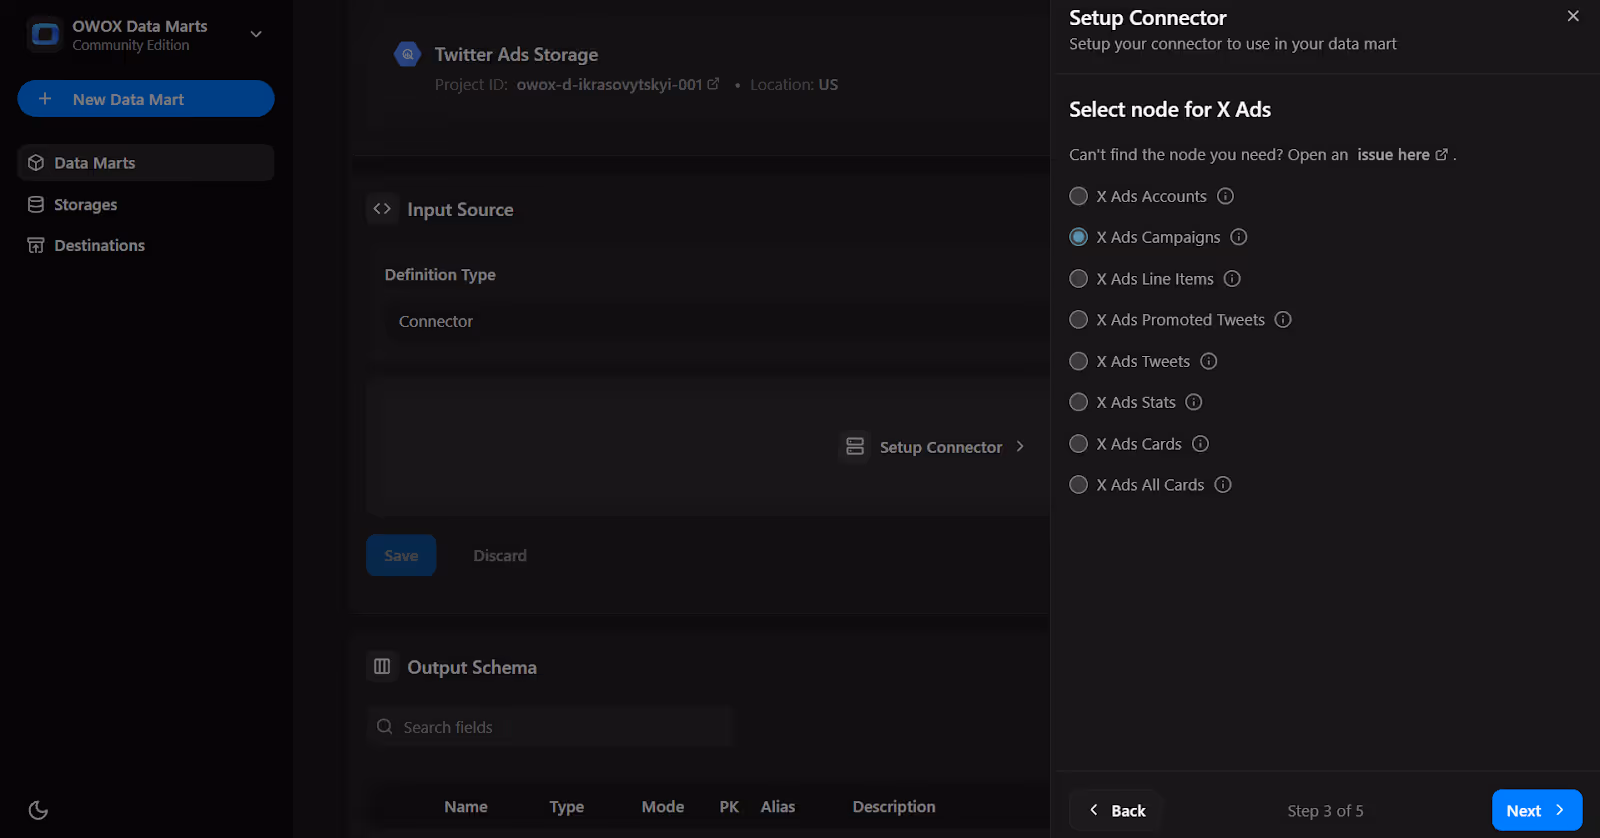Go Back to previous step
The height and width of the screenshot is (838, 1600).
pos(1116,810)
